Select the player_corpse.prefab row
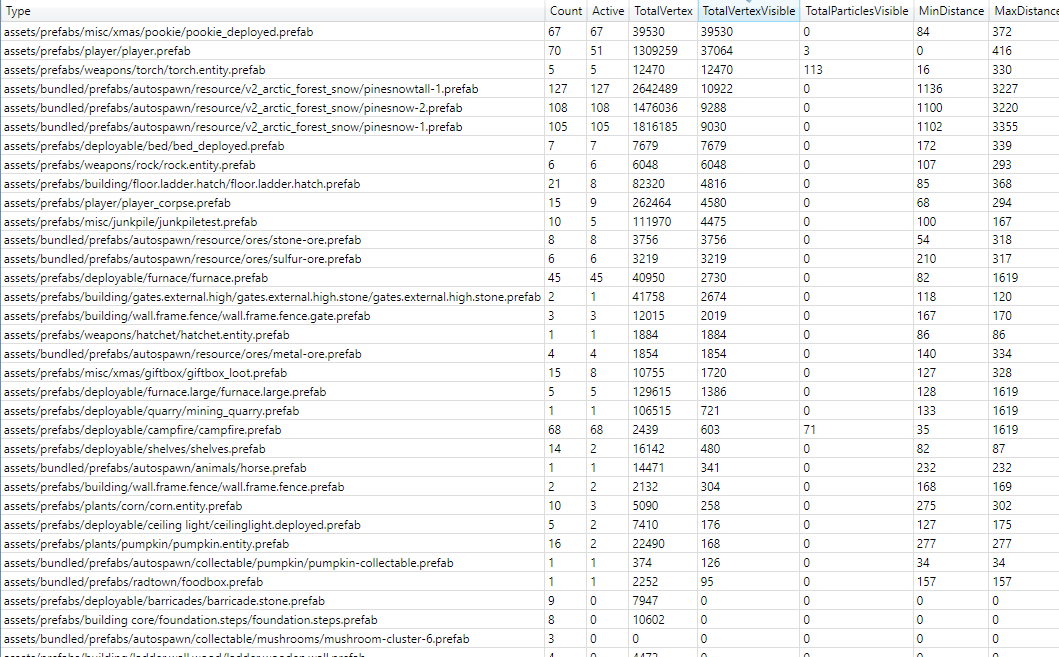Screen dimensions: 1059x657 click(530, 203)
